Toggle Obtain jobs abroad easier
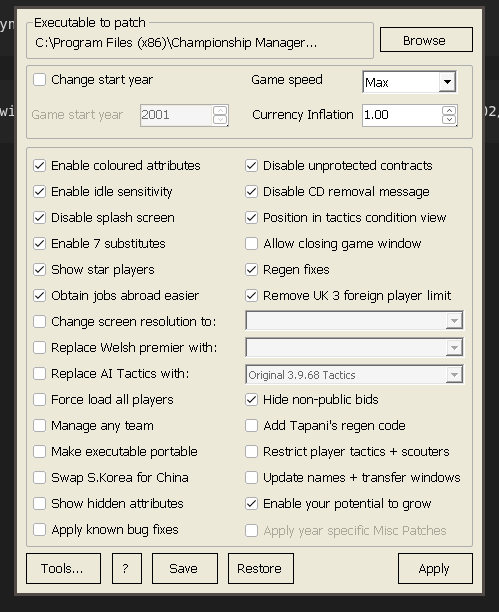Screen dimensions: 499x612 coord(39,295)
